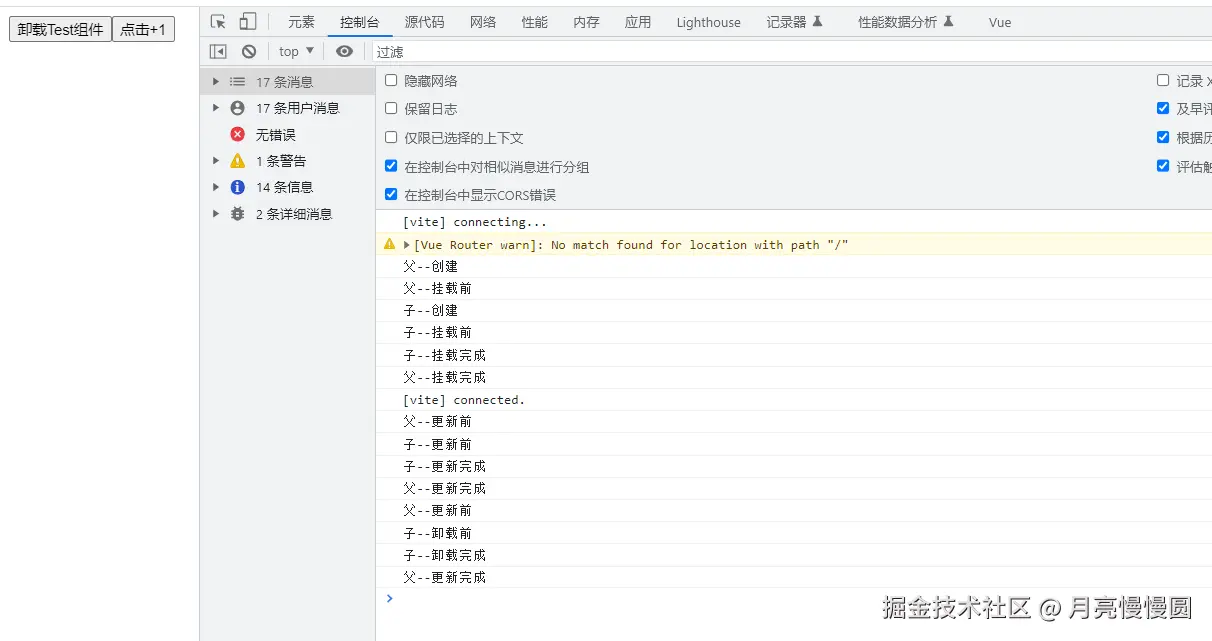
Task: Toggle the device toolbar icon
Action: [248, 21]
